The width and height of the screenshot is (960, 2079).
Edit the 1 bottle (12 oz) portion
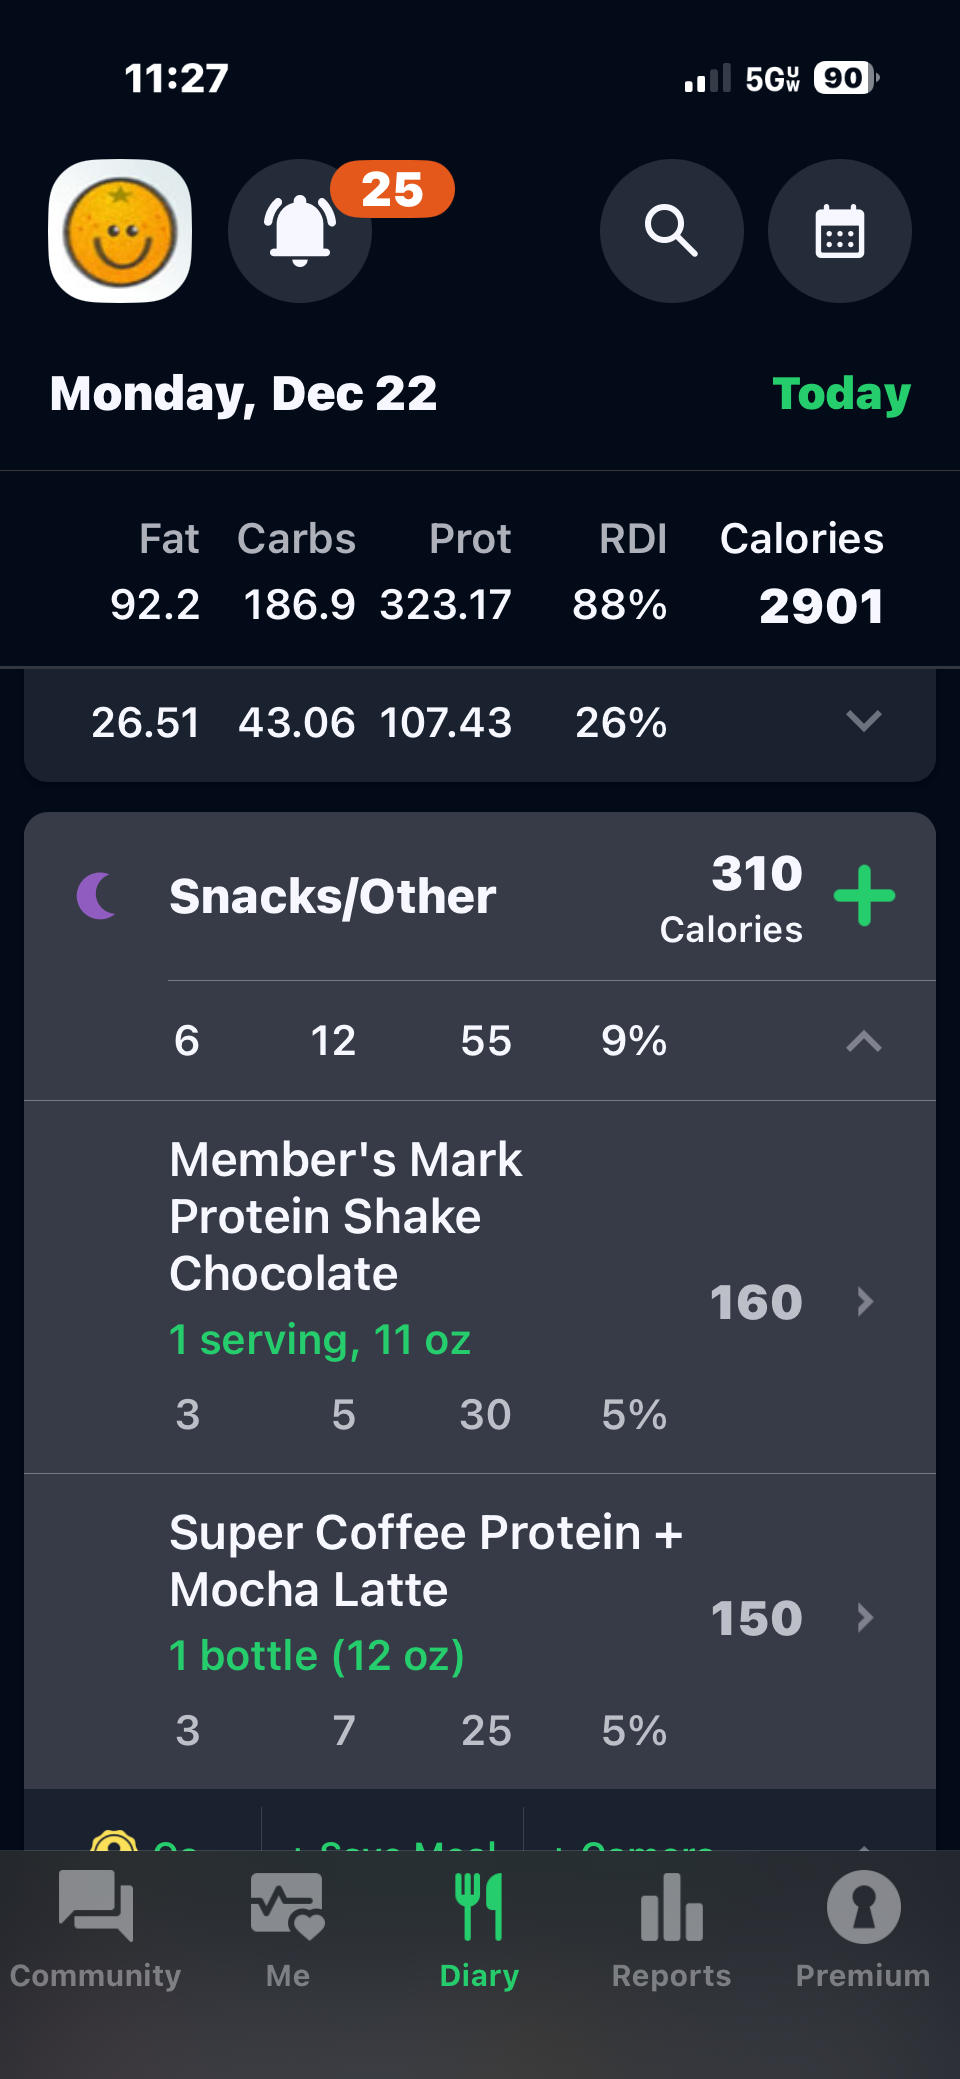click(x=317, y=1656)
